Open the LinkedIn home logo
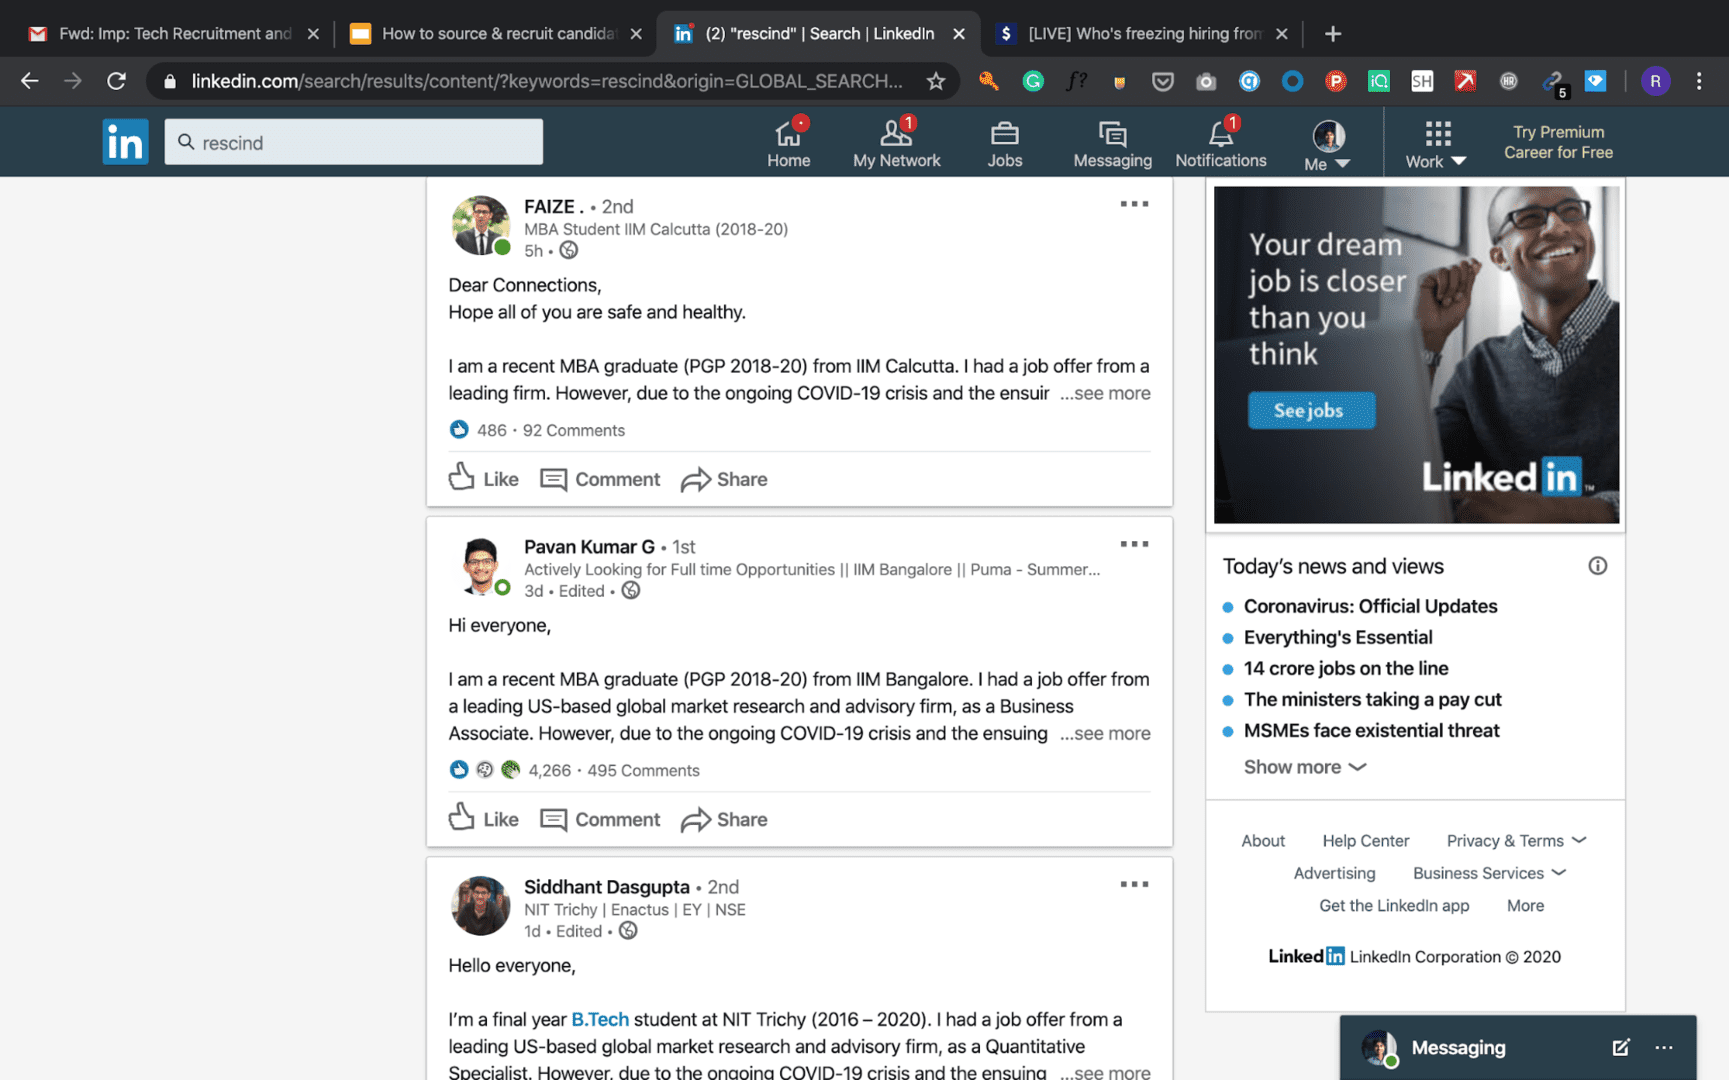The width and height of the screenshot is (1729, 1080). [x=125, y=142]
